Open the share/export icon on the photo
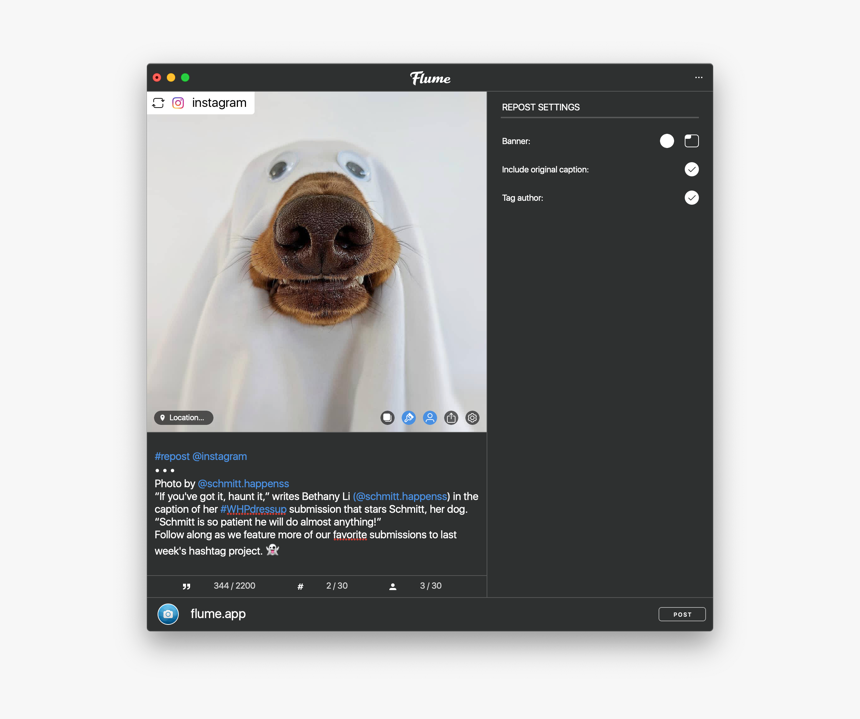 [x=451, y=417]
